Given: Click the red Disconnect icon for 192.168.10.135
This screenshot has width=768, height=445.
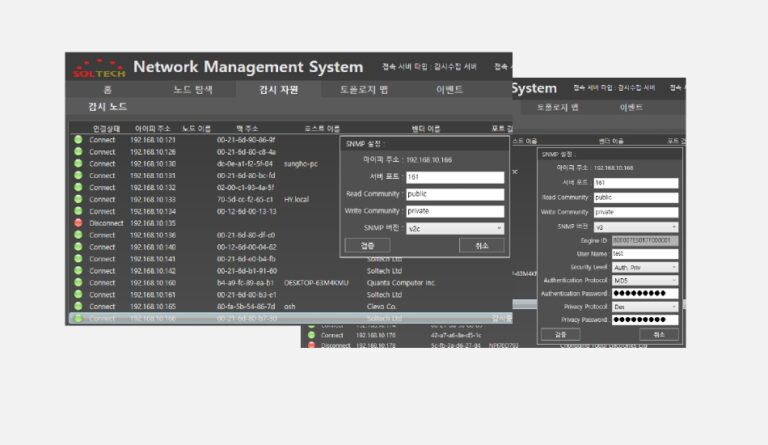Looking at the screenshot, I should 78,223.
